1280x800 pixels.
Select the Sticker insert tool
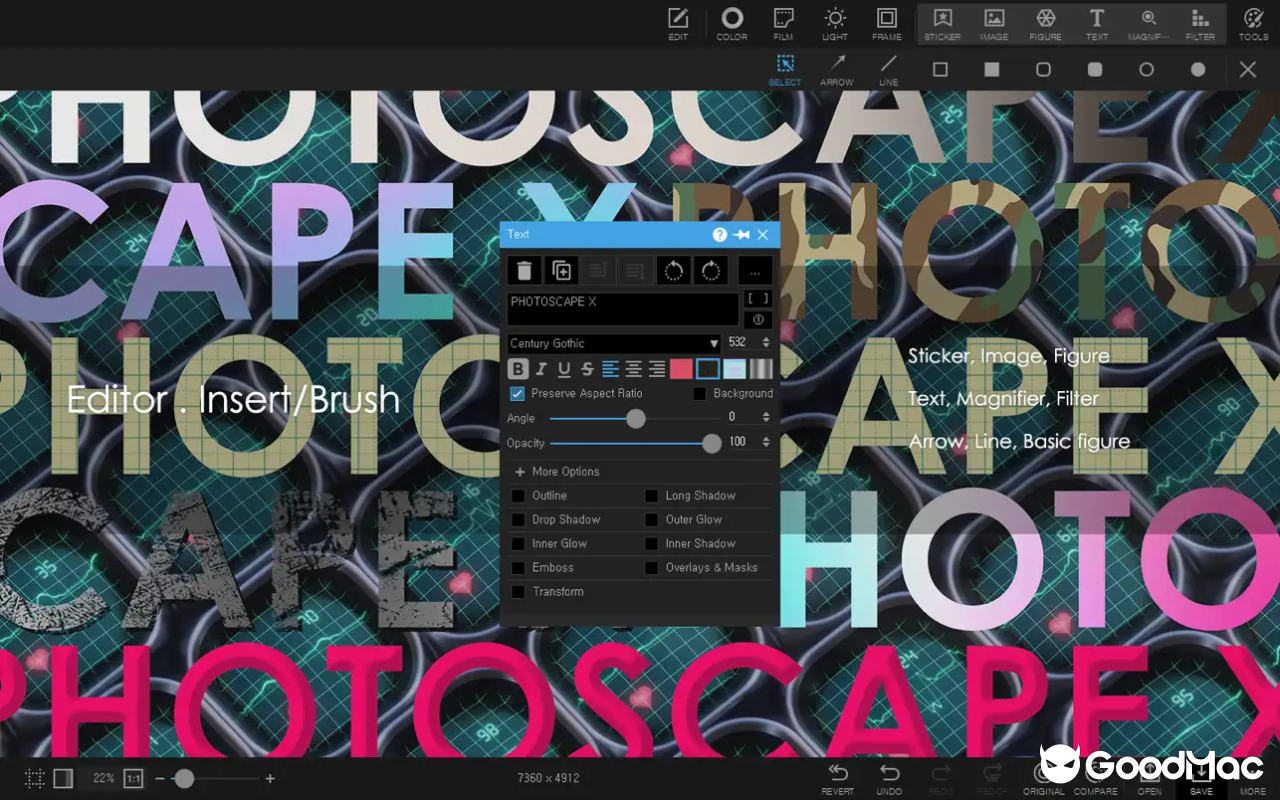click(942, 24)
